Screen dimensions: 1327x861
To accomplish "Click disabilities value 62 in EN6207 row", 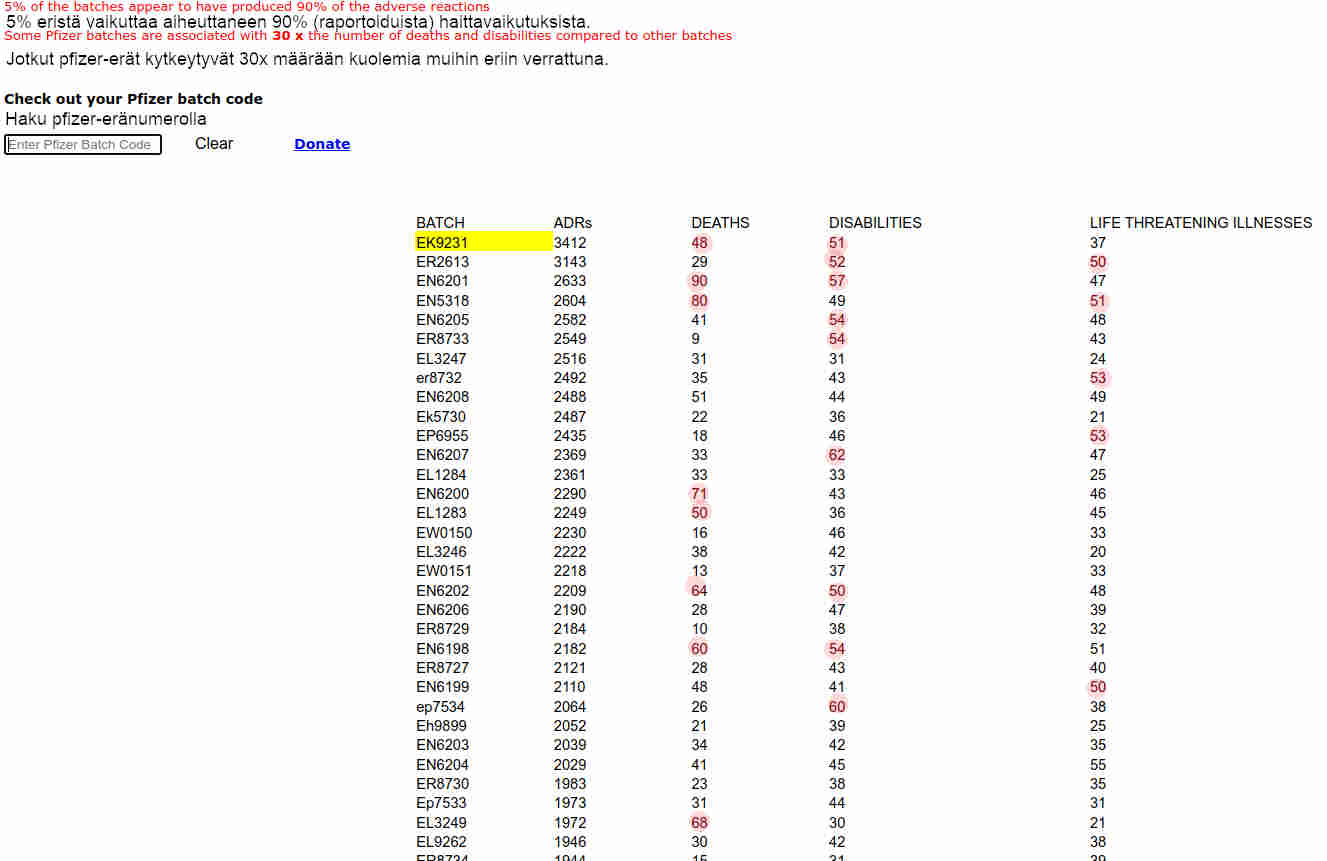I will coord(837,455).
